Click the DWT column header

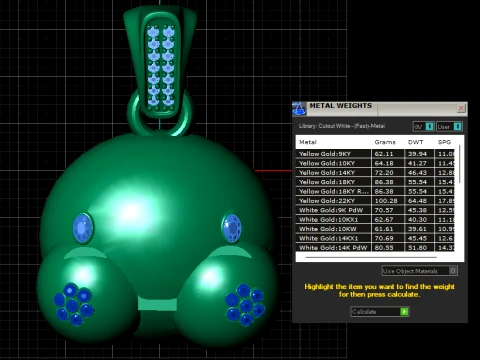(416, 142)
